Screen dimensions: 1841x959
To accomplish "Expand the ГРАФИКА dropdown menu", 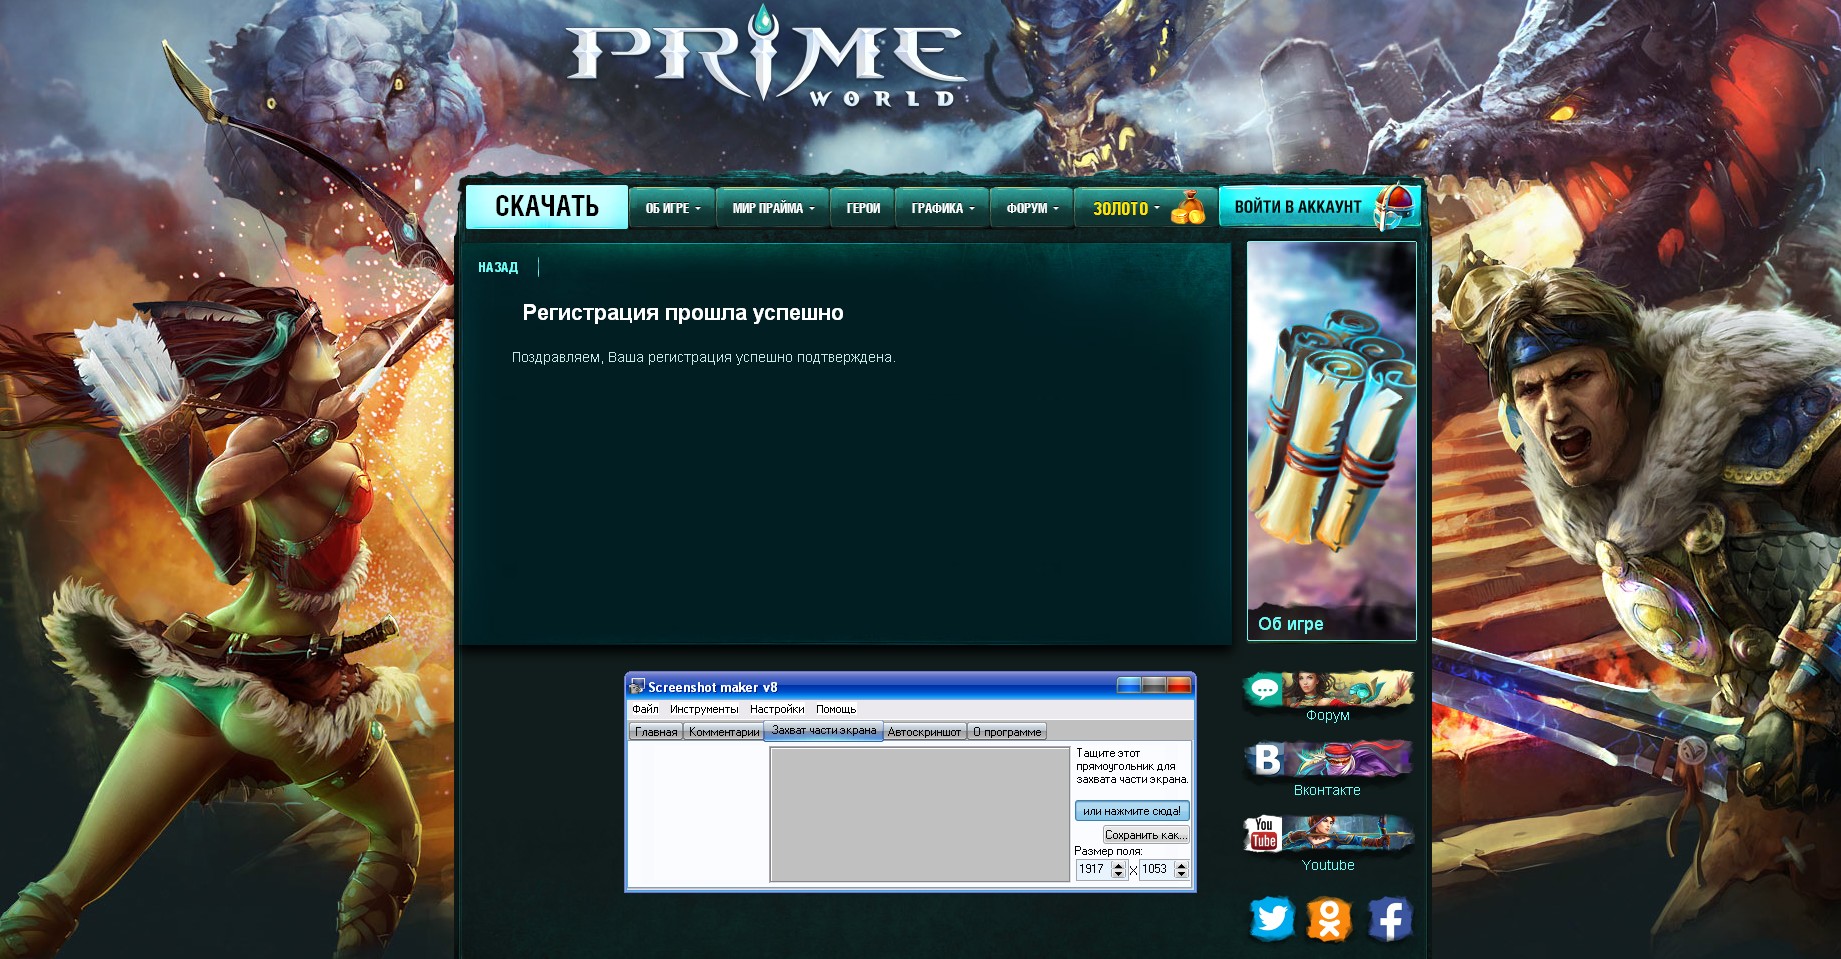I will (x=942, y=208).
